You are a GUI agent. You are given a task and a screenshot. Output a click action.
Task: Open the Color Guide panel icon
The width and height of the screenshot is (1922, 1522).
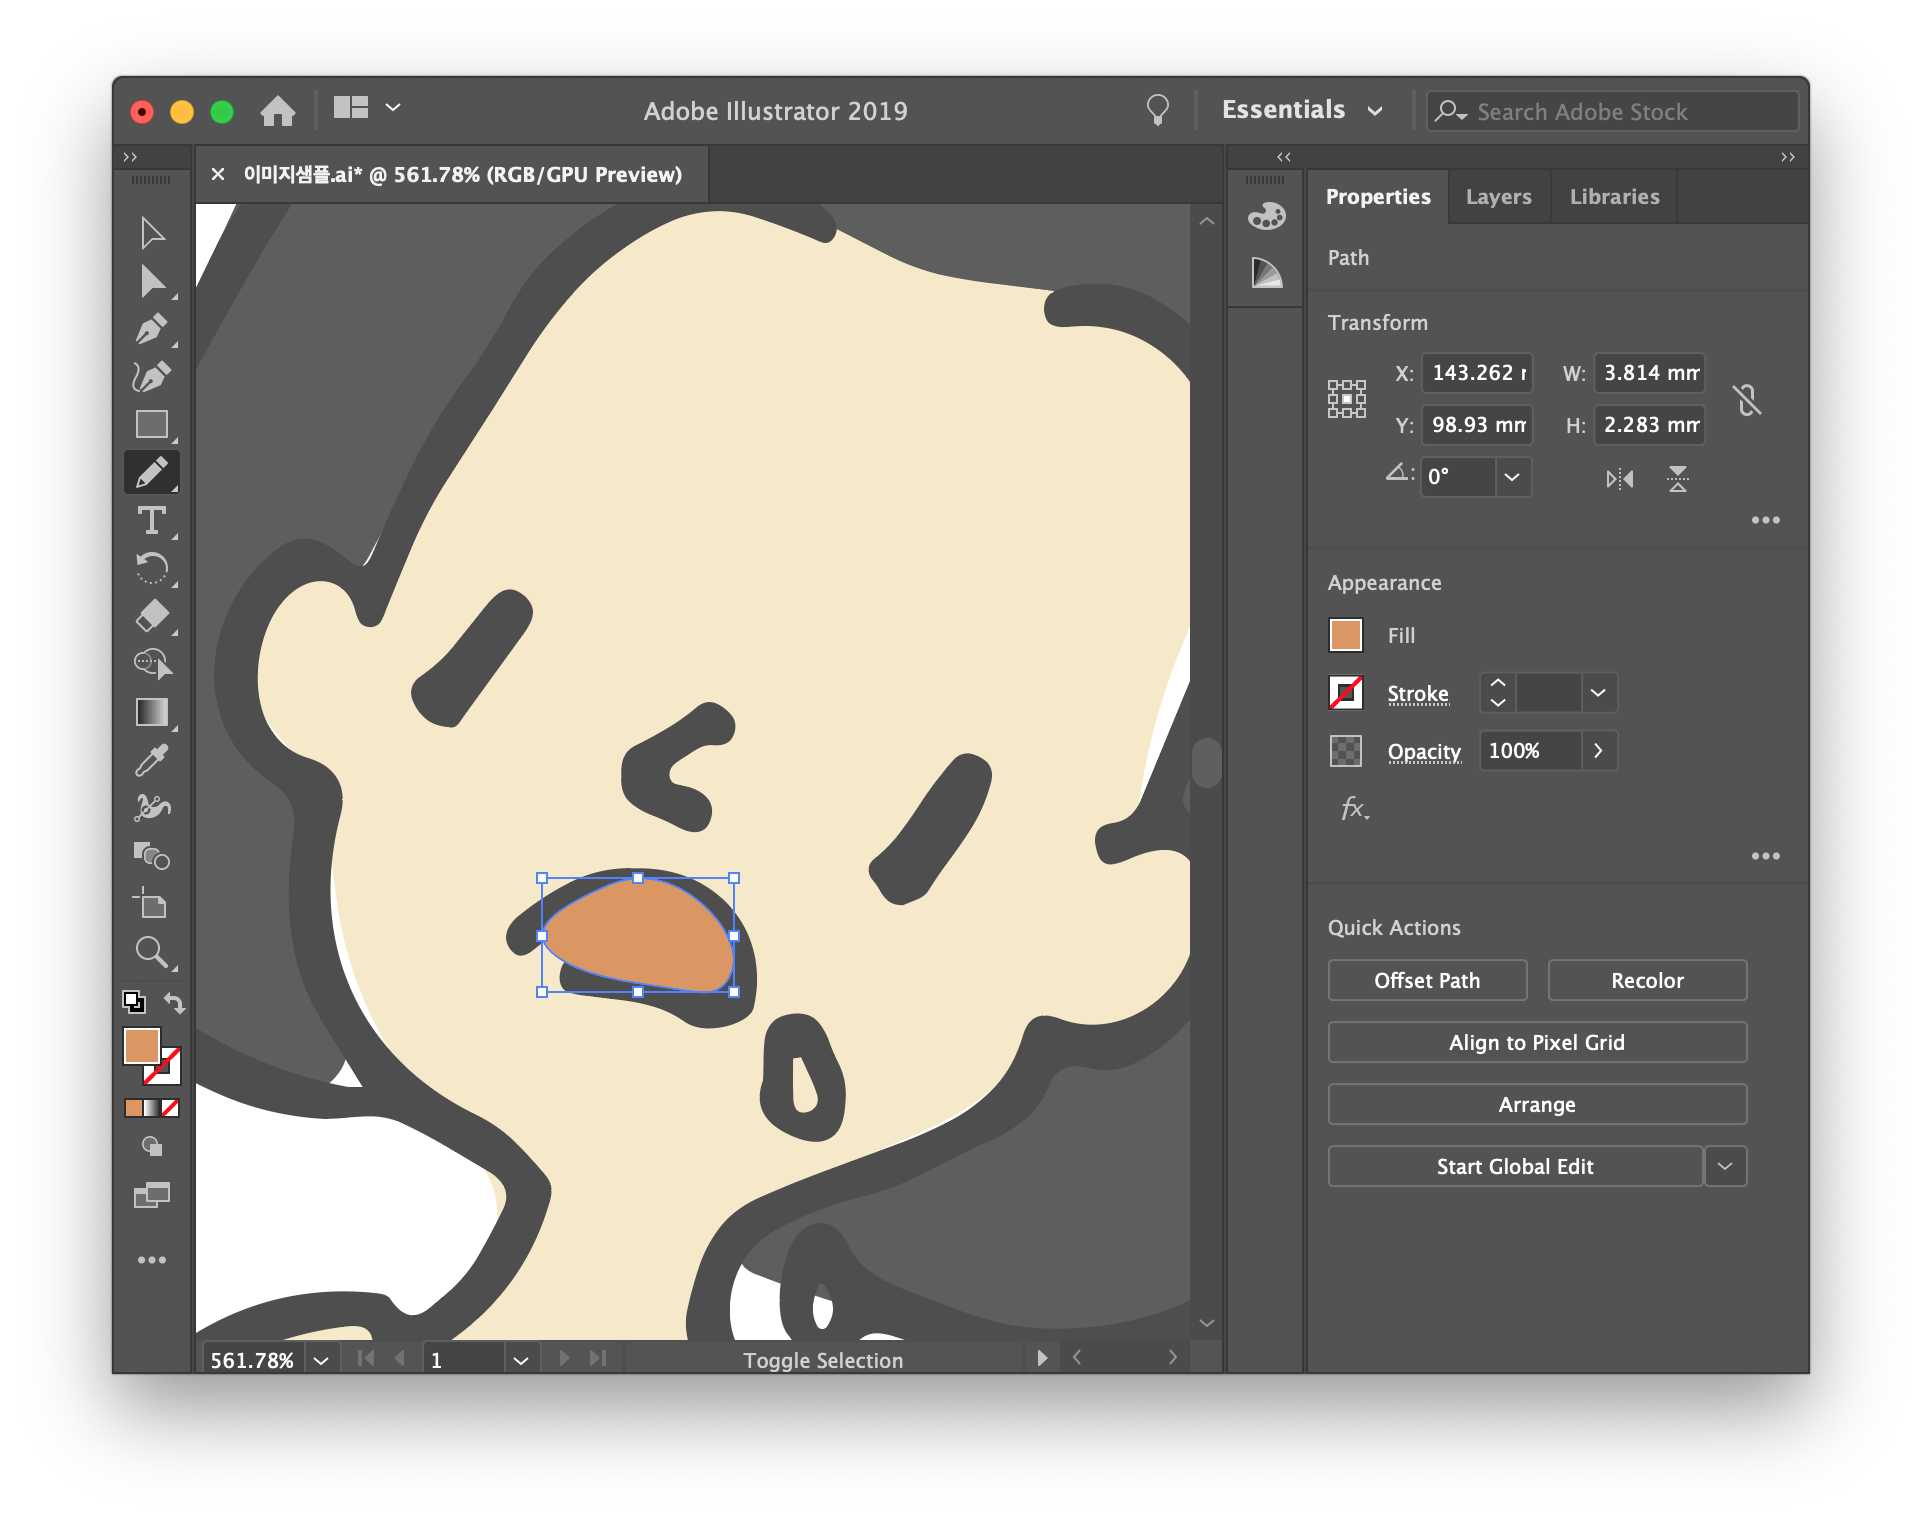point(1266,273)
